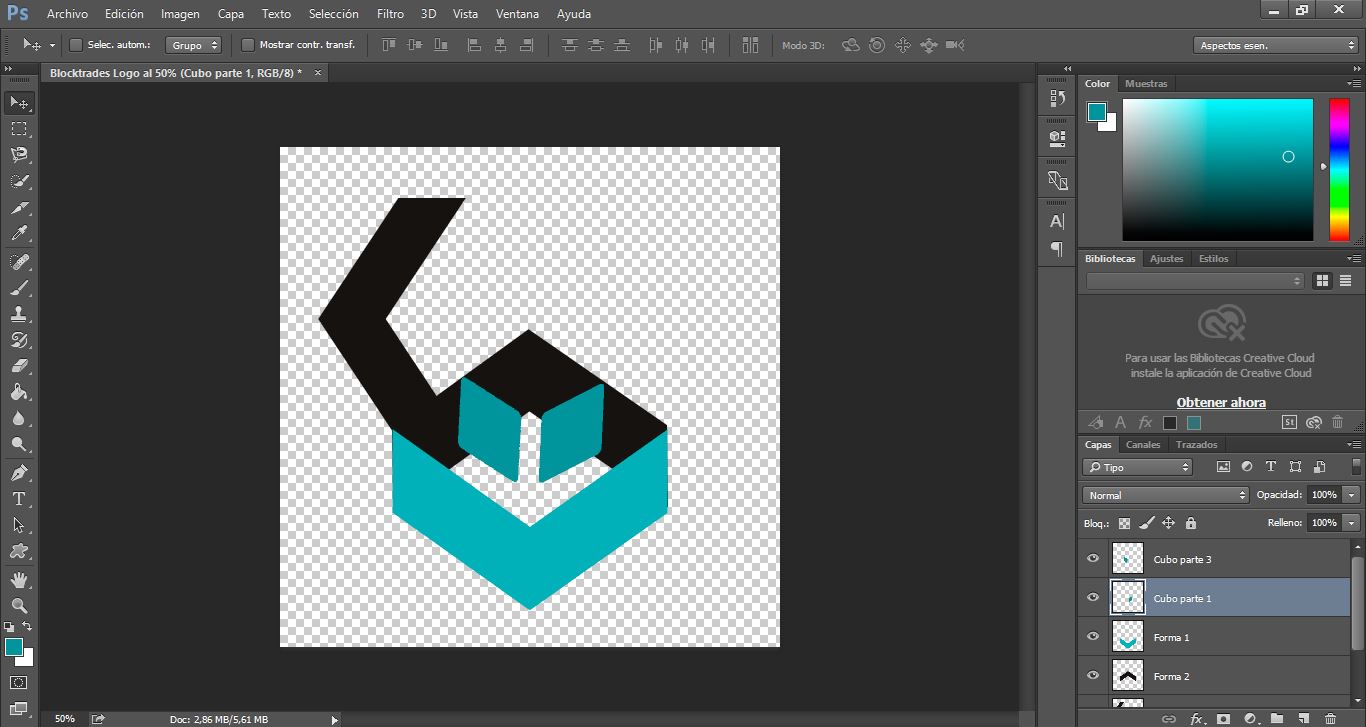
Task: Toggle Quick Mask mode
Action: click(x=19, y=683)
